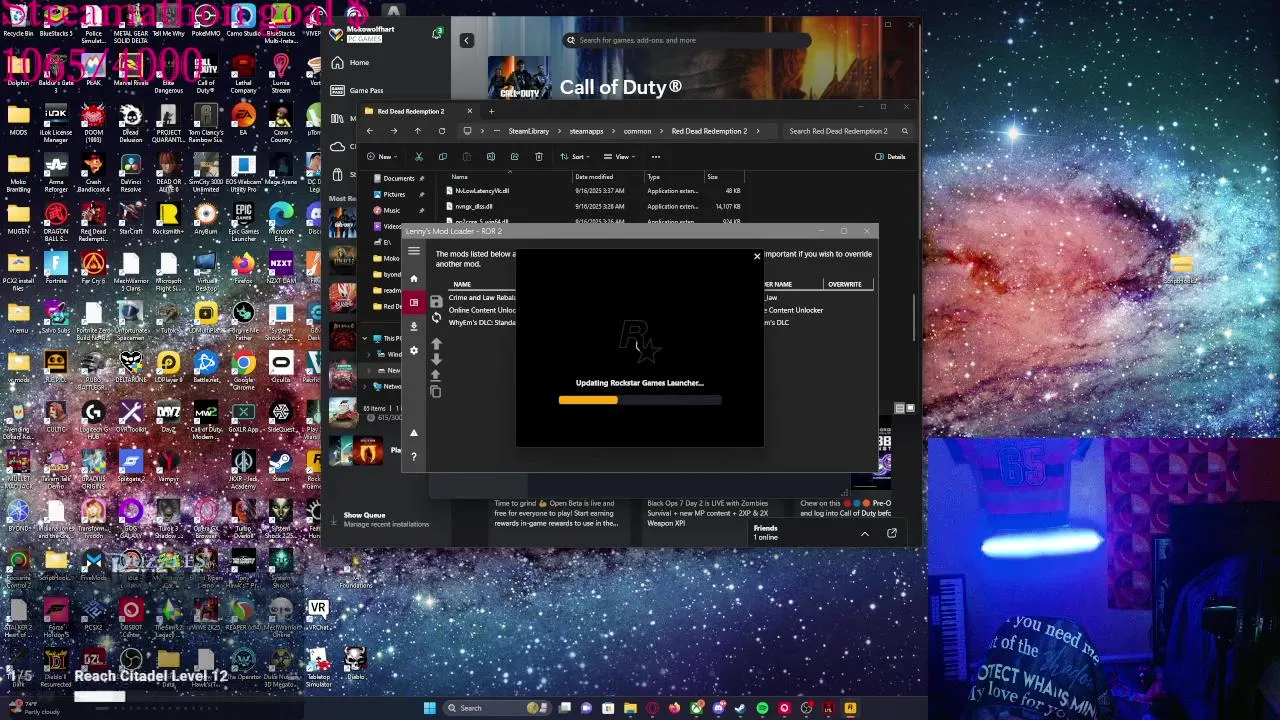Collapse the This PC tree node

click(366, 338)
